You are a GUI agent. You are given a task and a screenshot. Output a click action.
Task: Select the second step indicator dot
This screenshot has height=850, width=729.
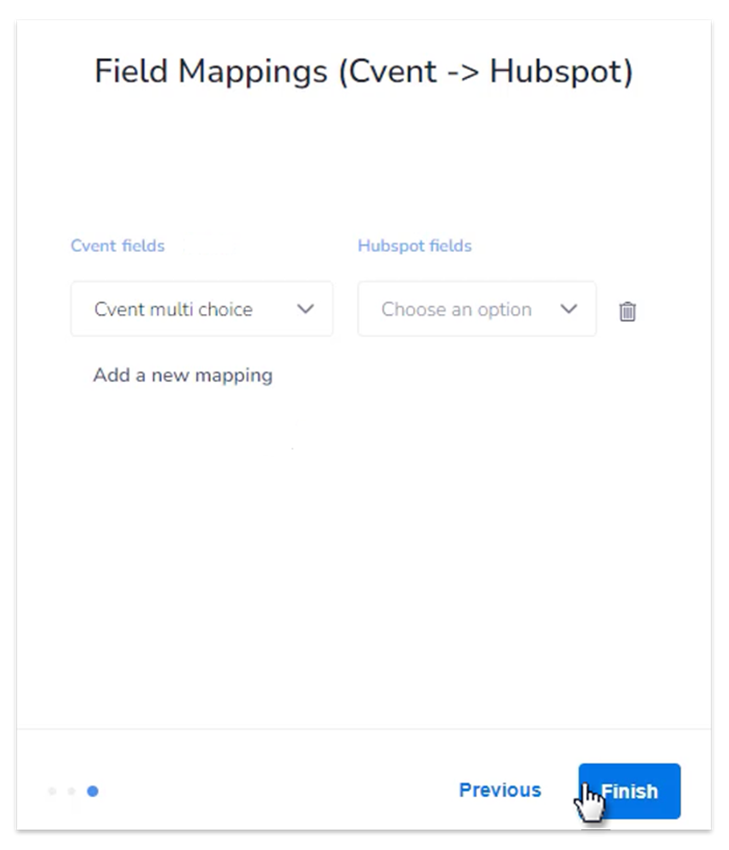pyautogui.click(x=72, y=791)
